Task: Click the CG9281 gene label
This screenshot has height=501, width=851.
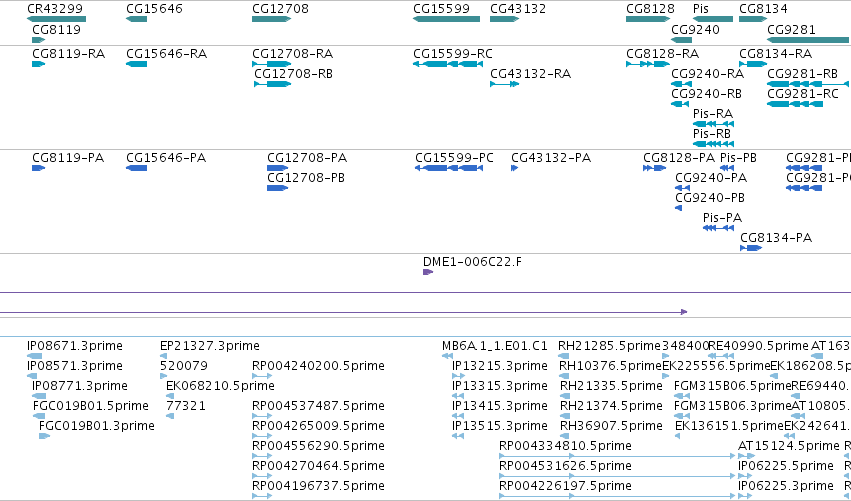Action: point(791,29)
